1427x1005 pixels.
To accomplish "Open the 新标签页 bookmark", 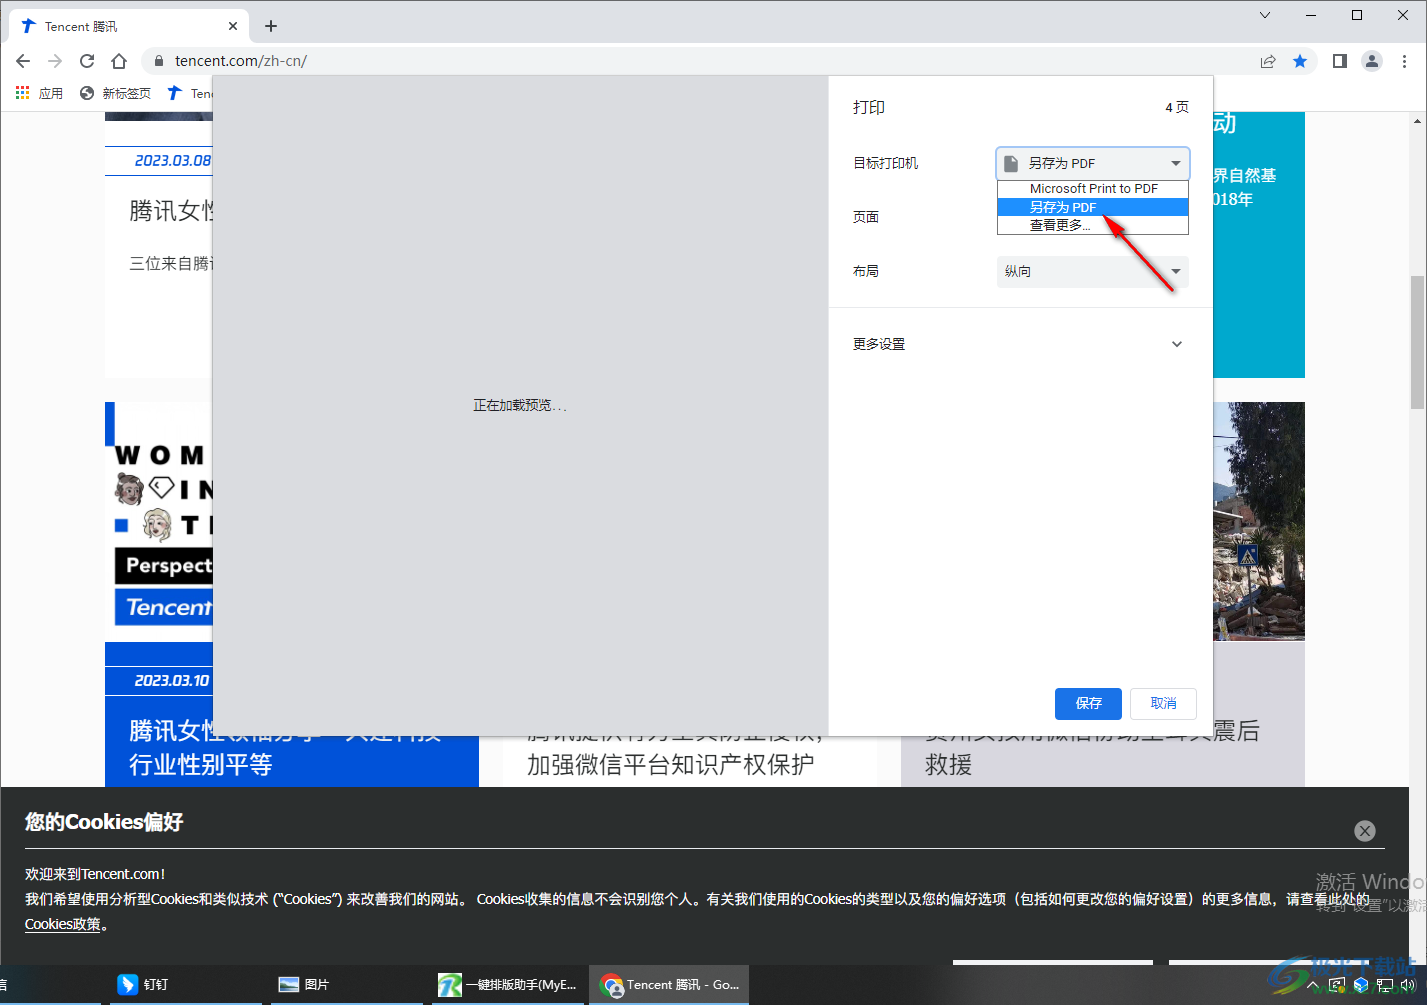I will click(x=115, y=93).
